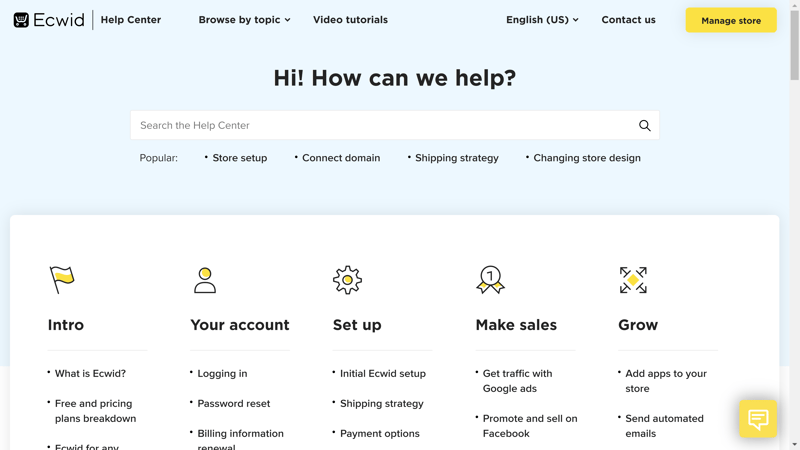
Task: Open Video tutorials in the top menu
Action: click(350, 20)
